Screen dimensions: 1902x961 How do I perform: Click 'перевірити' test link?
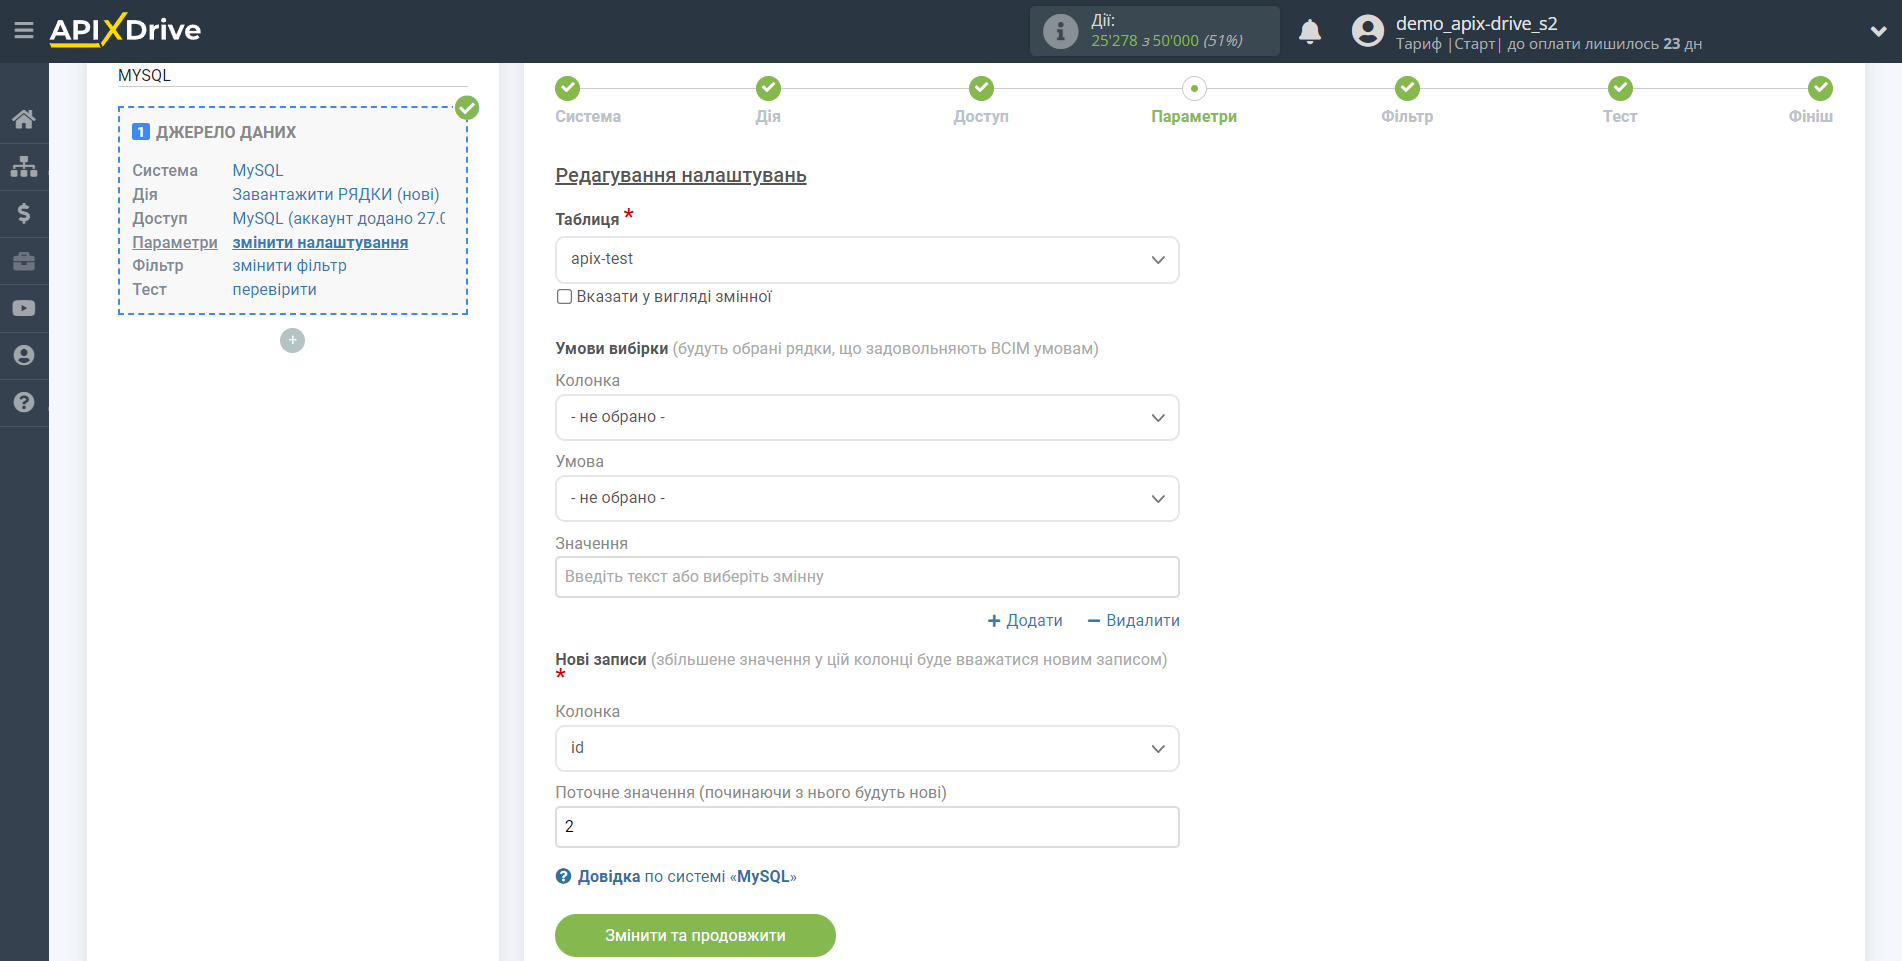(274, 290)
